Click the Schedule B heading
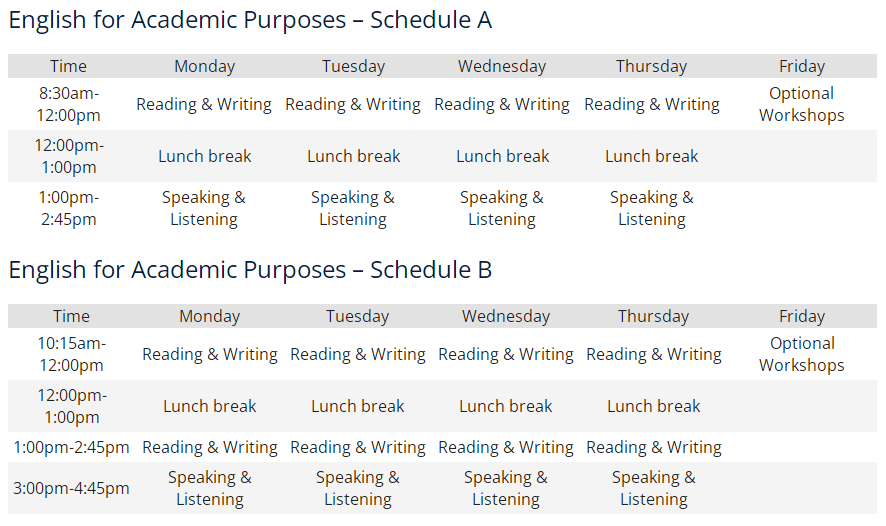Viewport: 886px width, 526px height. tap(250, 270)
